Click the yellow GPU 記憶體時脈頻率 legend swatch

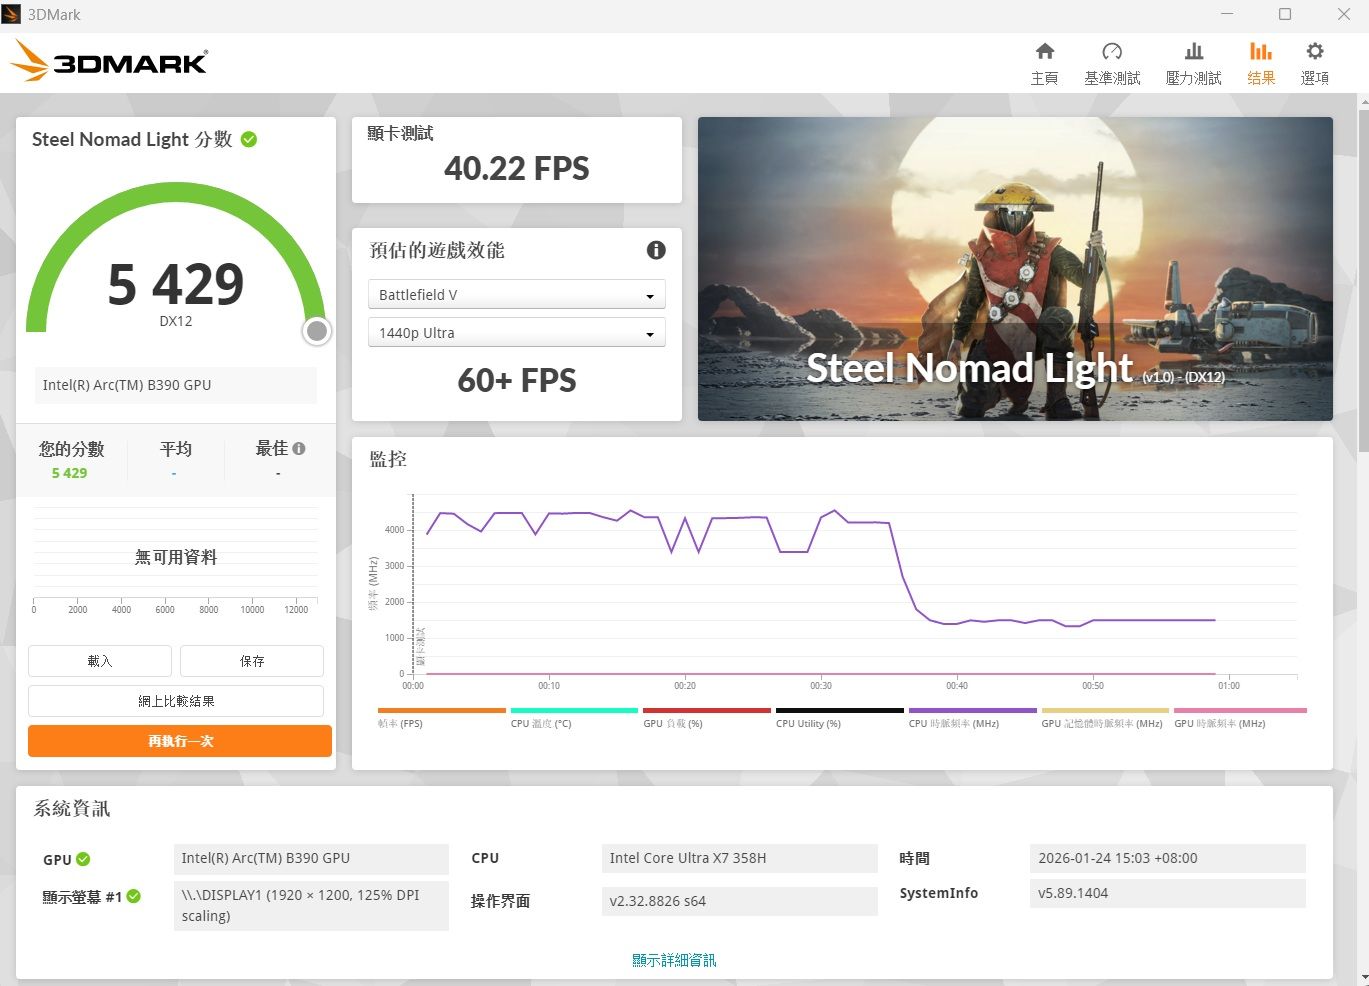1105,711
